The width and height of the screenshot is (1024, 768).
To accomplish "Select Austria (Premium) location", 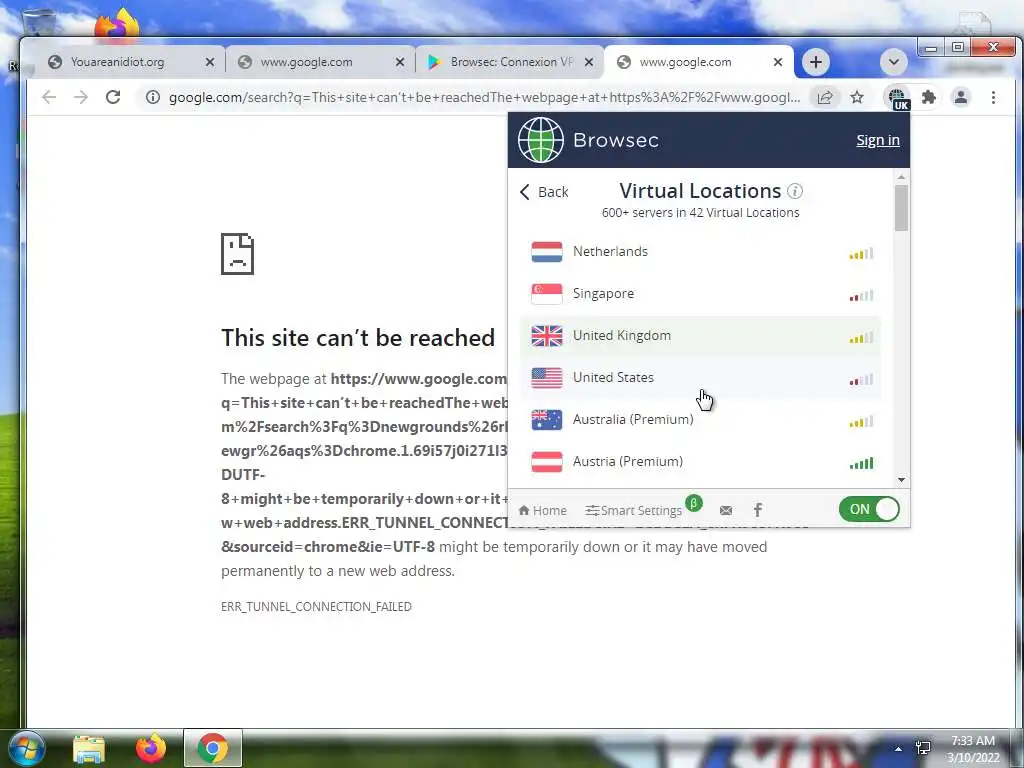I will (701, 461).
